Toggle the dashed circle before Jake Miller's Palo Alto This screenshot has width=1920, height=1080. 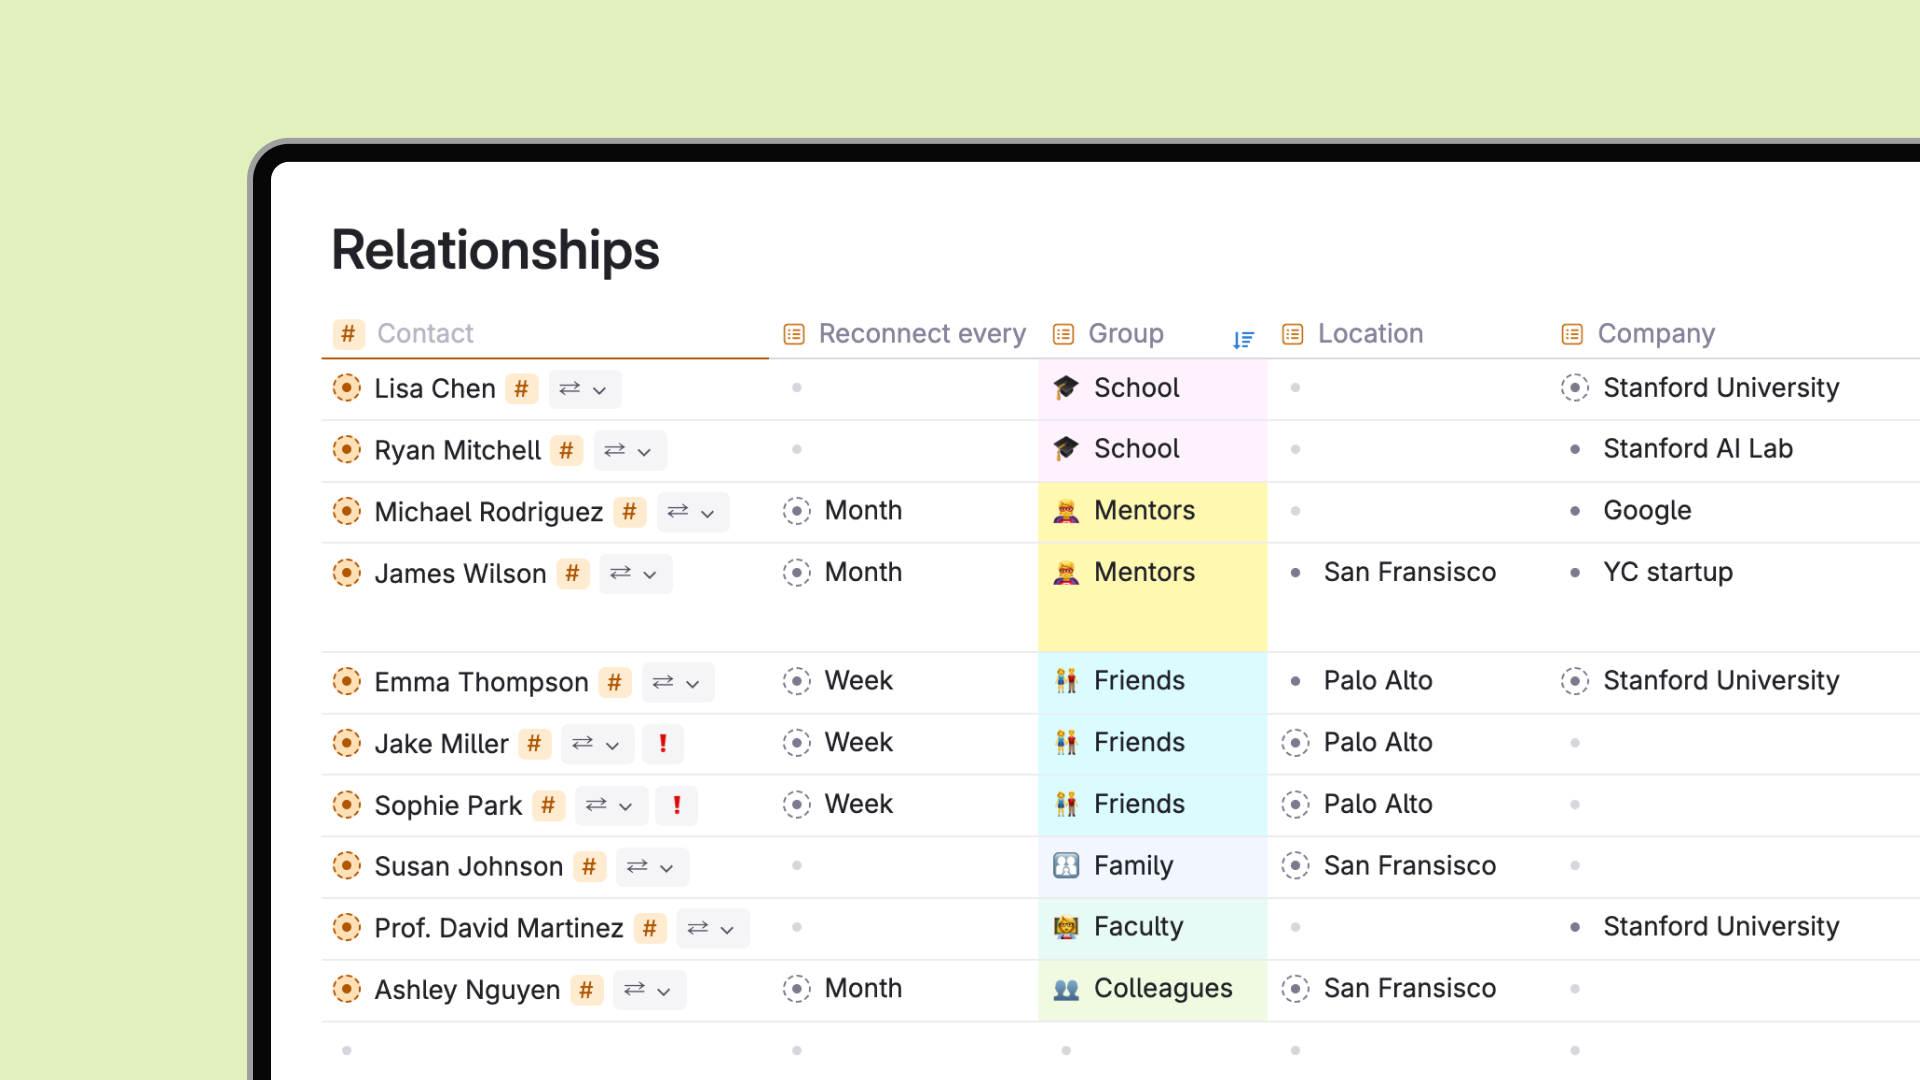pyautogui.click(x=1295, y=743)
